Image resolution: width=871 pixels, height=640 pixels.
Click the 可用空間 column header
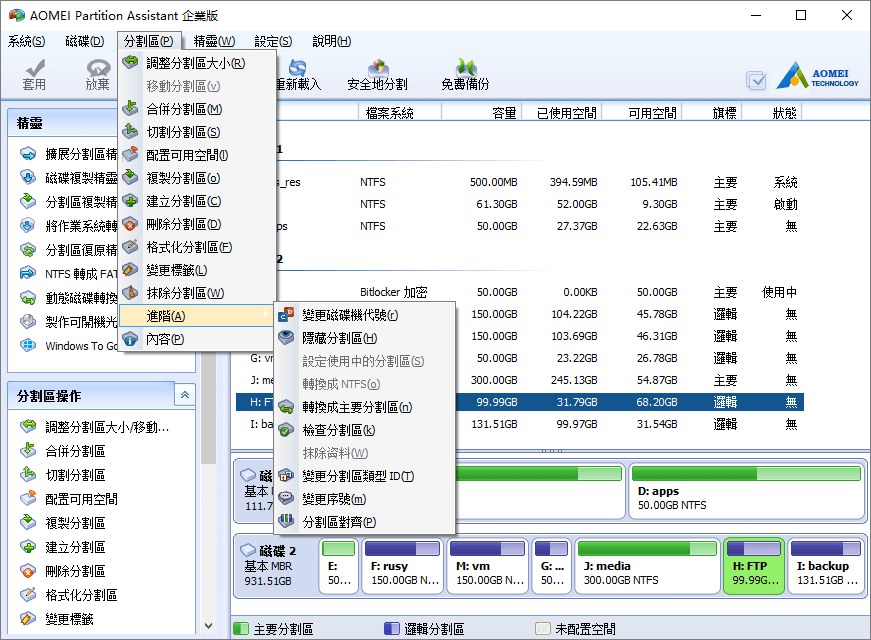coord(652,113)
